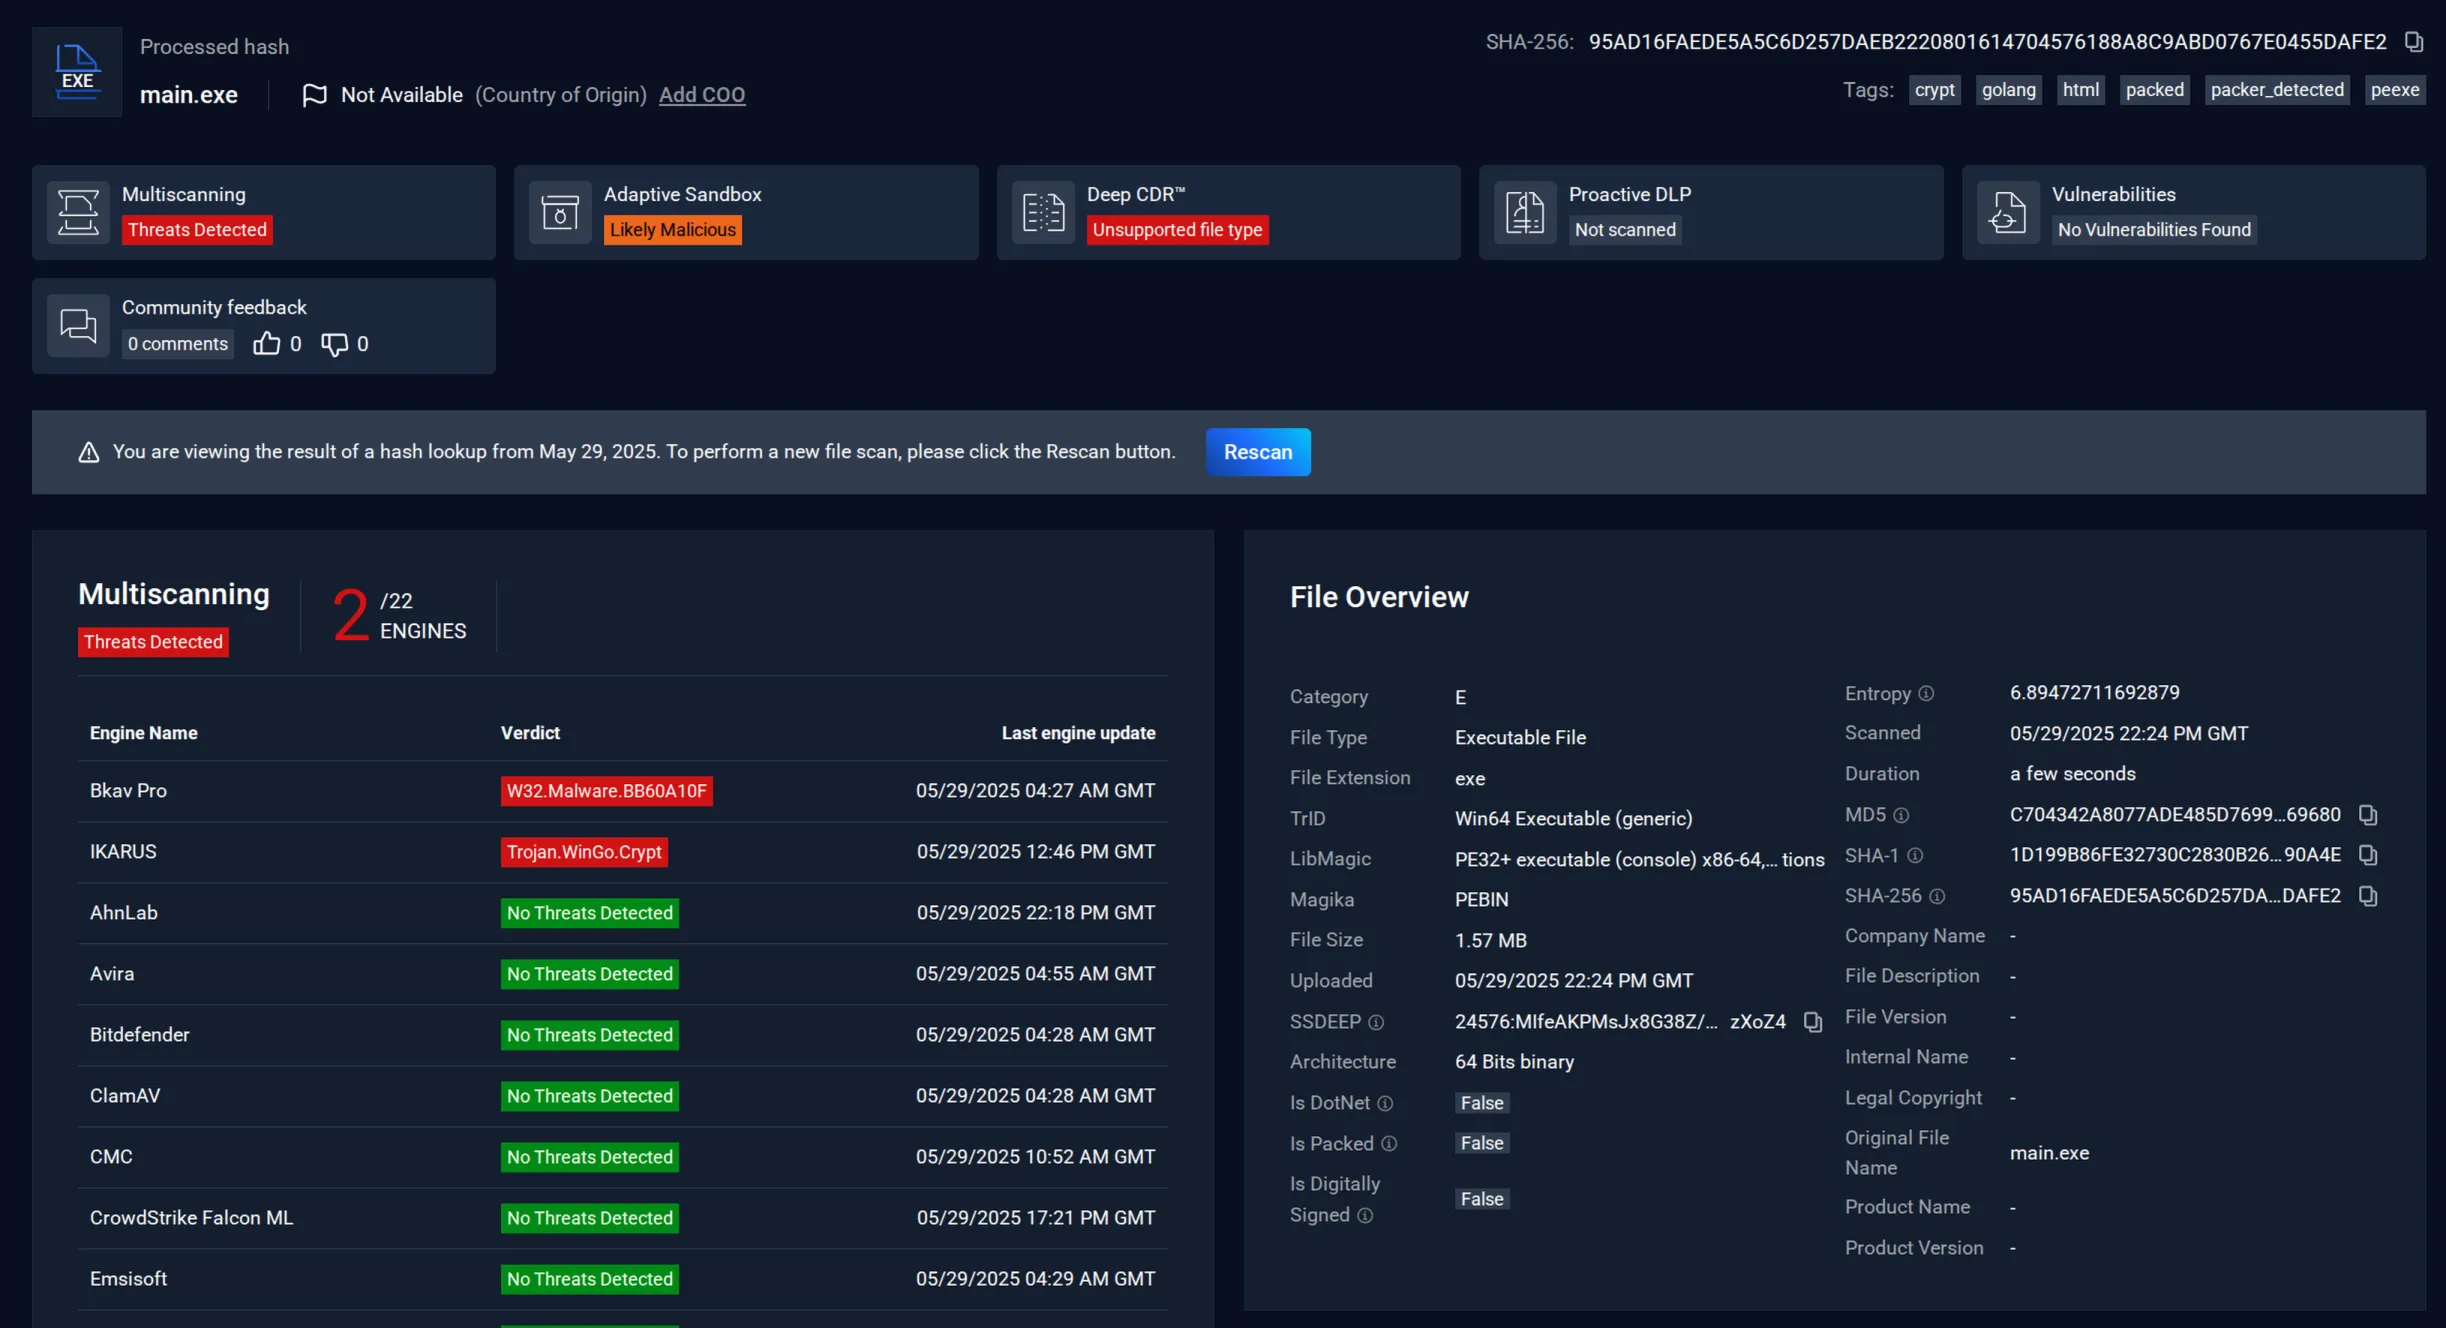The width and height of the screenshot is (2446, 1328).
Task: Show info tooltip for MD5
Action: tap(1901, 815)
